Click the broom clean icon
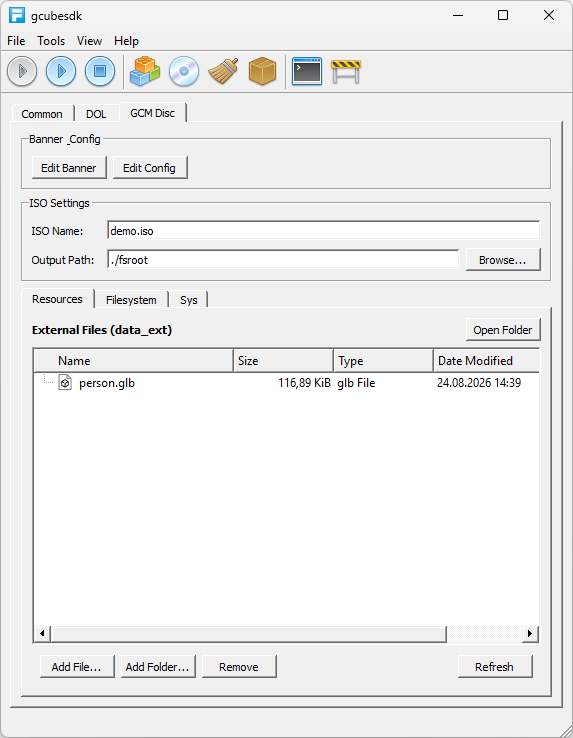The image size is (573, 738). (223, 71)
